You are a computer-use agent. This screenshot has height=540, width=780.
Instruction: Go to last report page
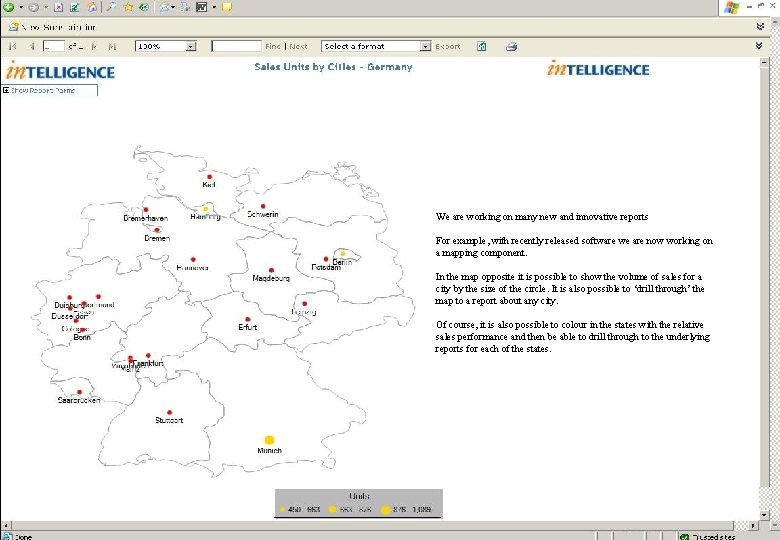(112, 46)
